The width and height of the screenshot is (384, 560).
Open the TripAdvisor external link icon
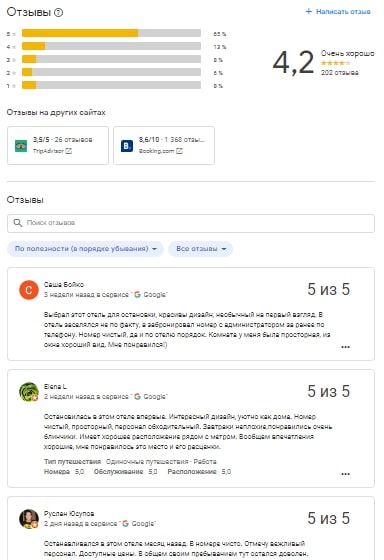tap(69, 151)
